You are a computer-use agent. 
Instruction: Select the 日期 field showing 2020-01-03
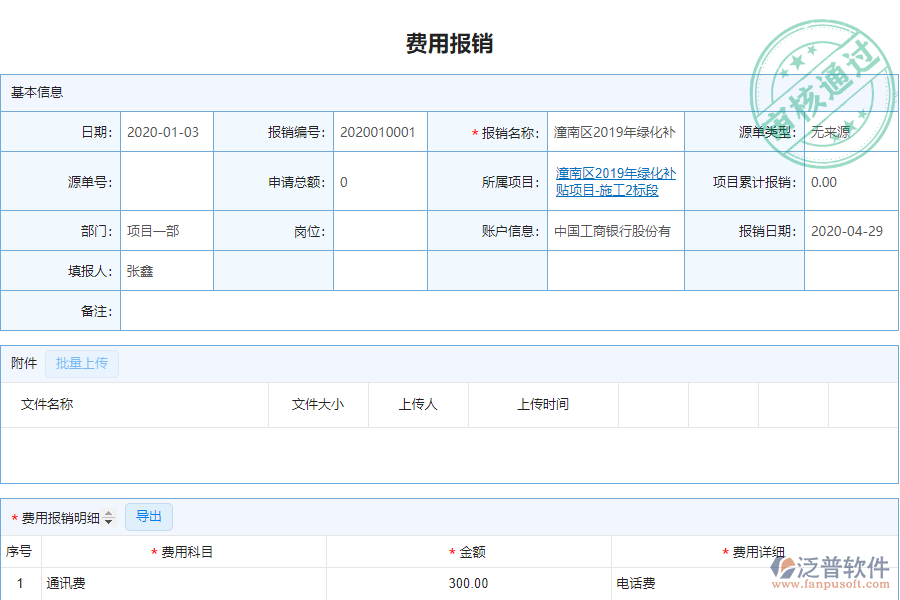[x=163, y=131]
